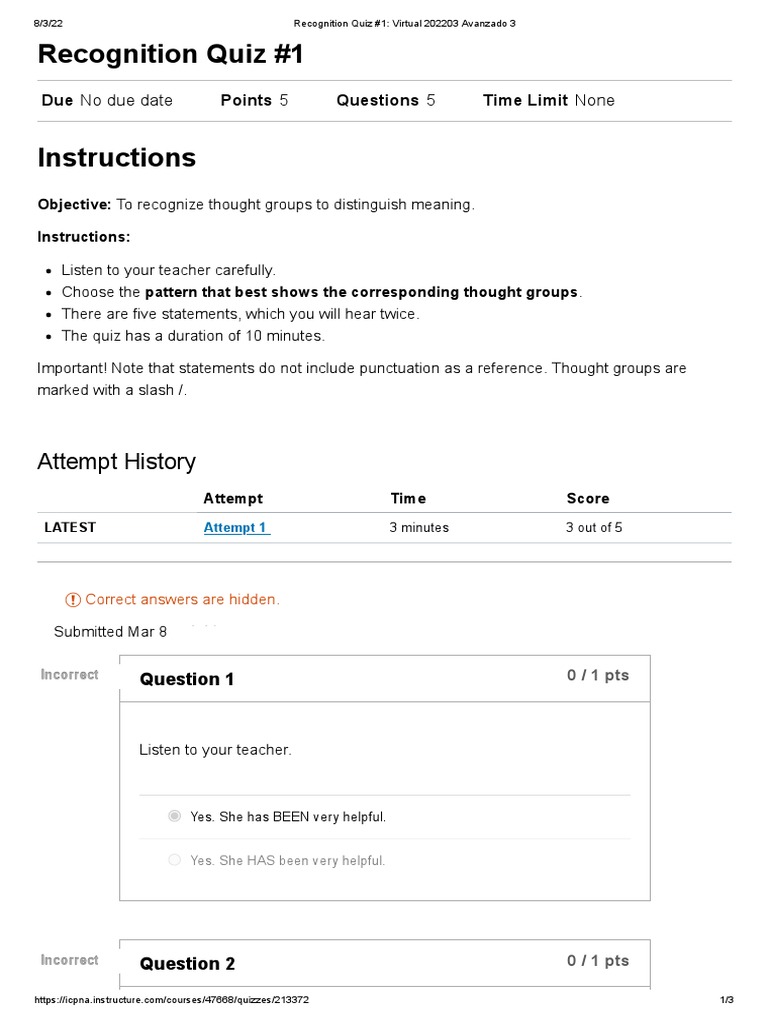Click the Recognition Quiz #1 title
The height and width of the screenshot is (1024, 768).
pos(170,55)
